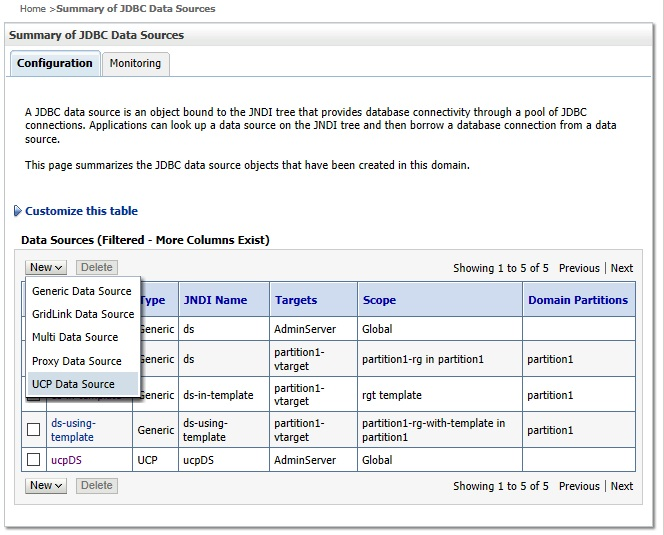Check the ds-using-template row checkbox

(x=33, y=430)
